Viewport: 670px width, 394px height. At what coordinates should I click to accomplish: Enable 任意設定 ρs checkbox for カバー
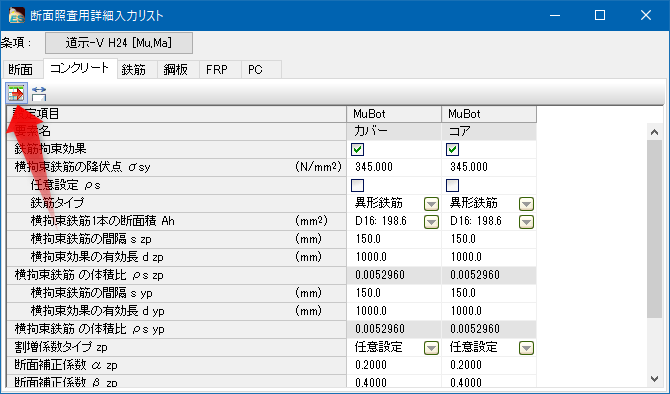pyautogui.click(x=357, y=185)
